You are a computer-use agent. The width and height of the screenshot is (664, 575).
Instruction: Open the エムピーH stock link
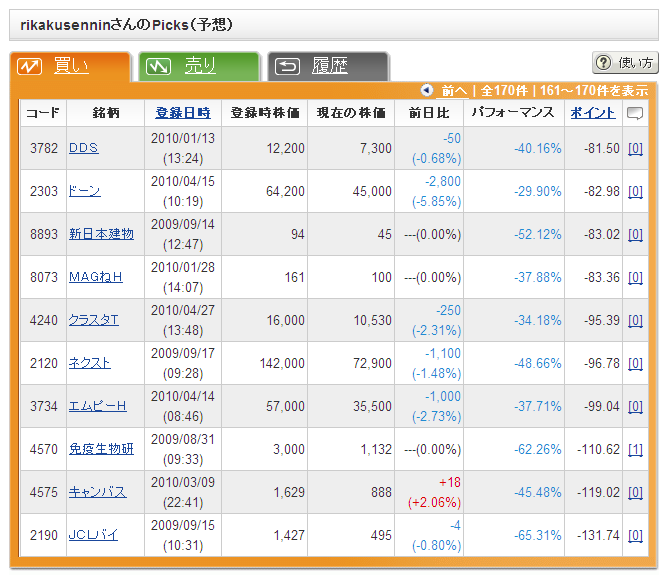(x=97, y=406)
